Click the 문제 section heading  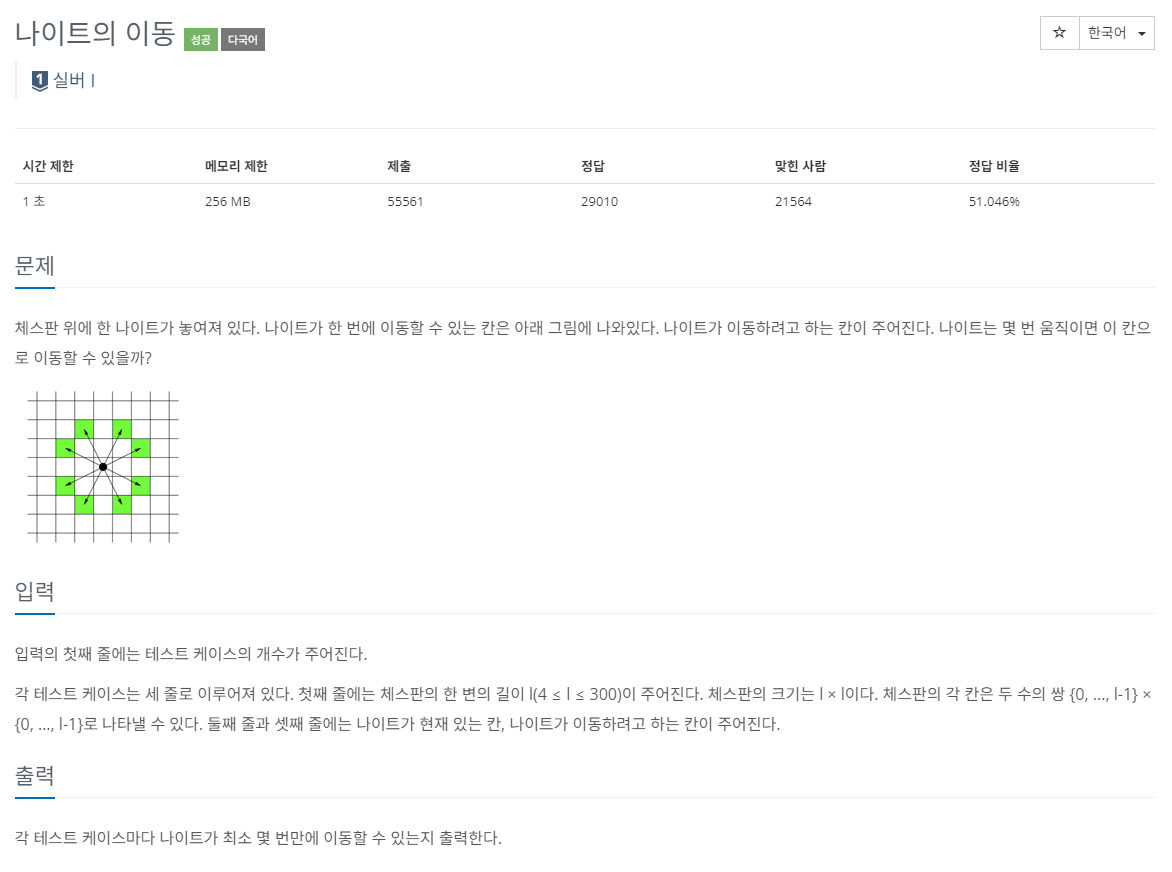click(x=34, y=266)
